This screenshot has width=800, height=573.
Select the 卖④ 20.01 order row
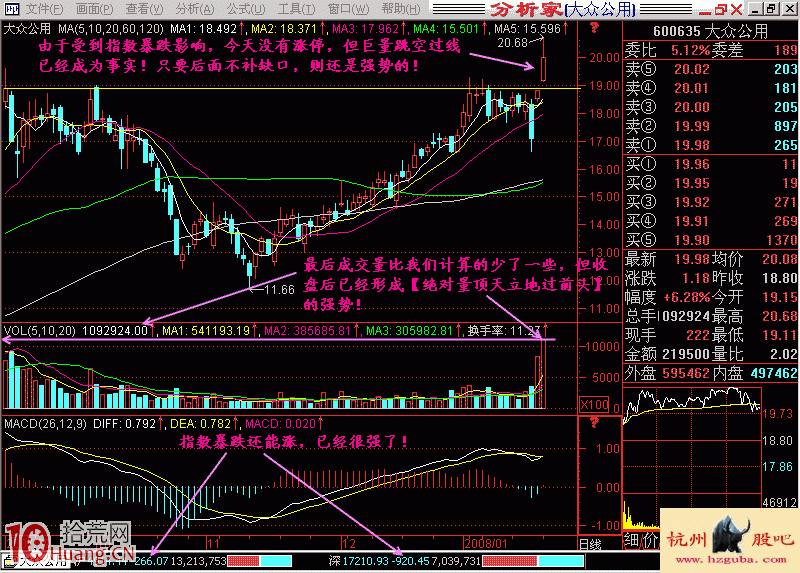pos(711,88)
